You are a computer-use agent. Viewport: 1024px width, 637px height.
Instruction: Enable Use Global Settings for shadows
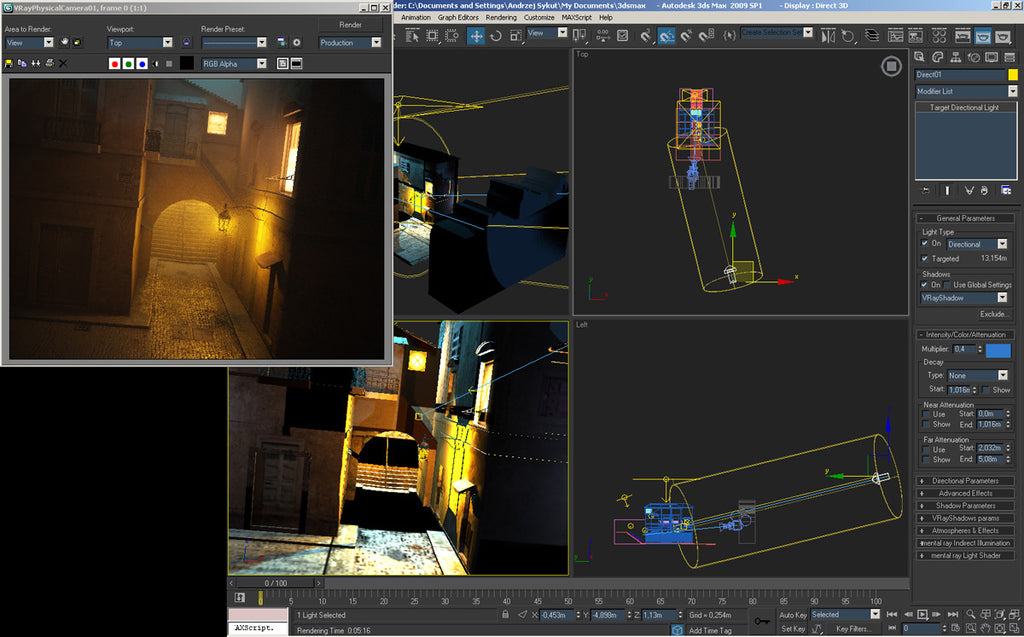(947, 285)
